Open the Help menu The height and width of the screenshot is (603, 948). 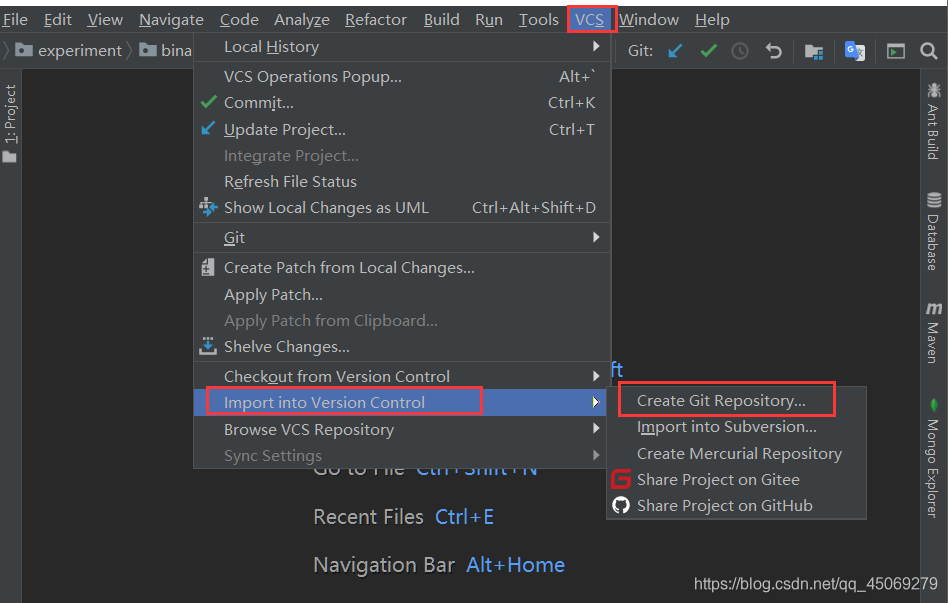(x=712, y=20)
